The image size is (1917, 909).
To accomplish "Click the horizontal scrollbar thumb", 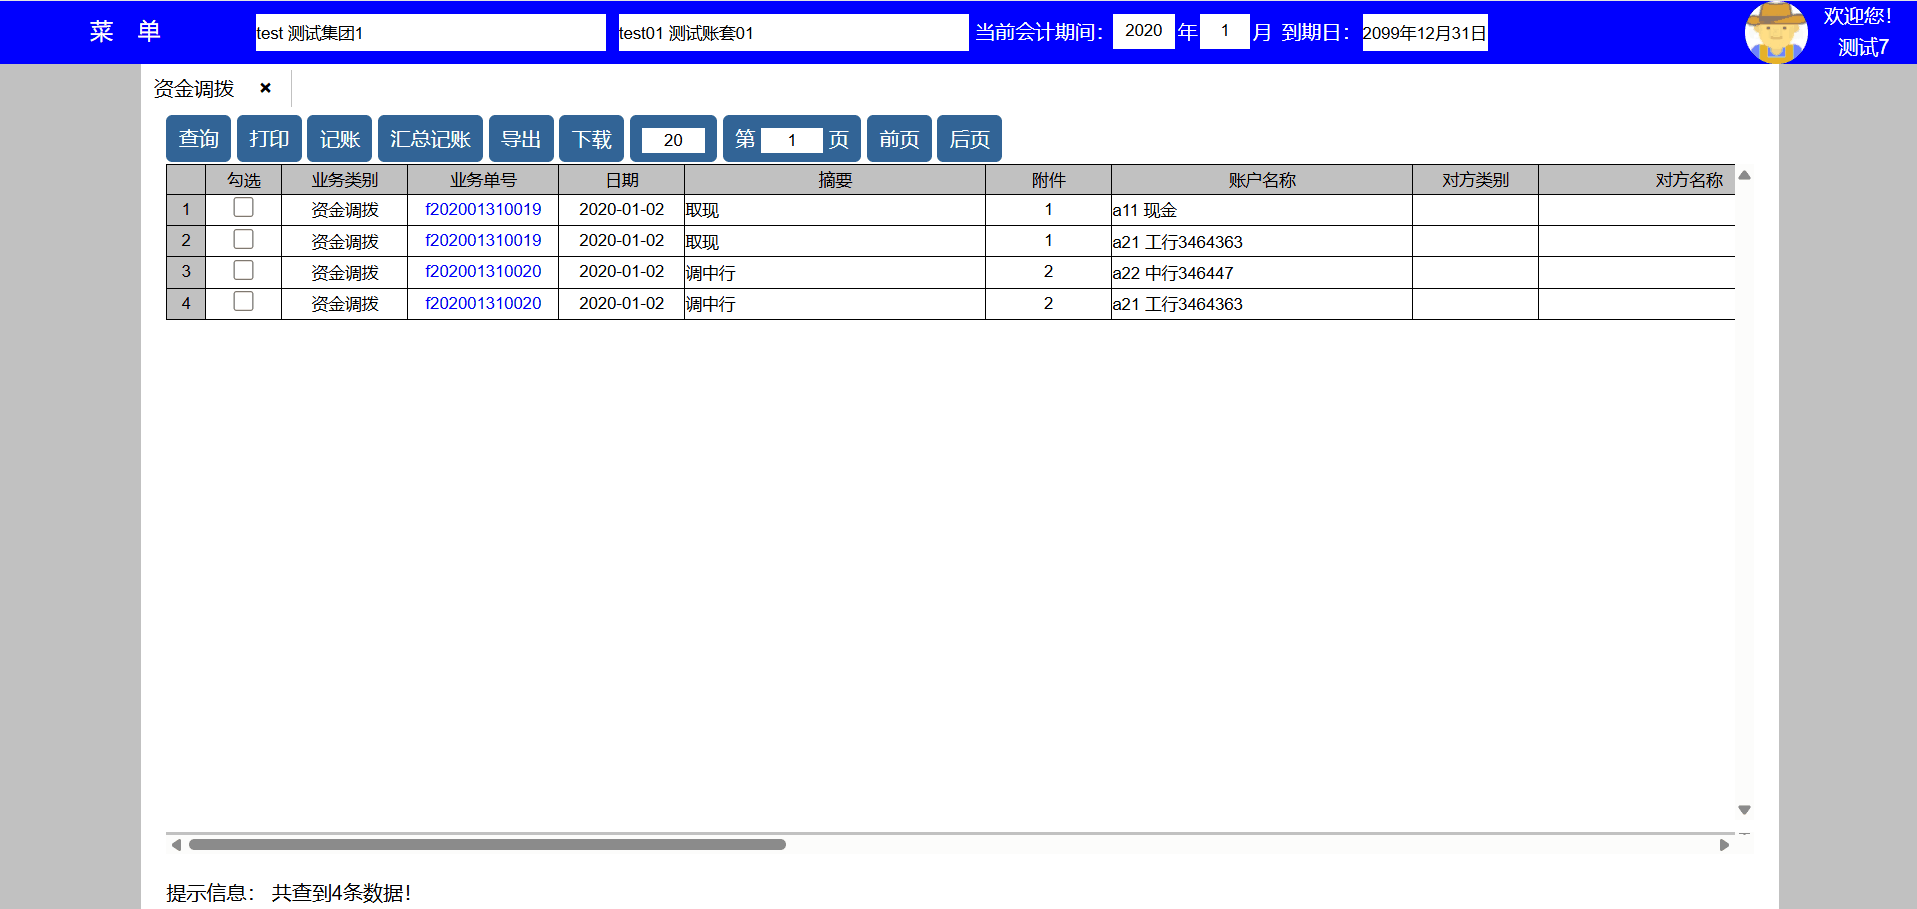I will (487, 845).
